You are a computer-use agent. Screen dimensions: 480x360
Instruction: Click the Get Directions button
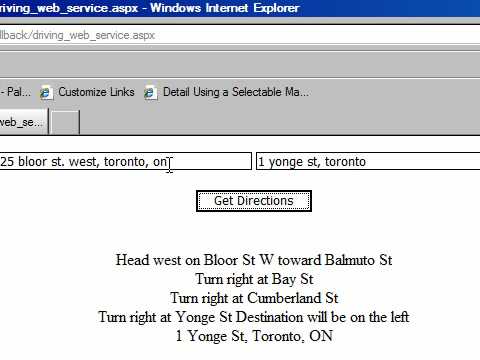pos(254,201)
